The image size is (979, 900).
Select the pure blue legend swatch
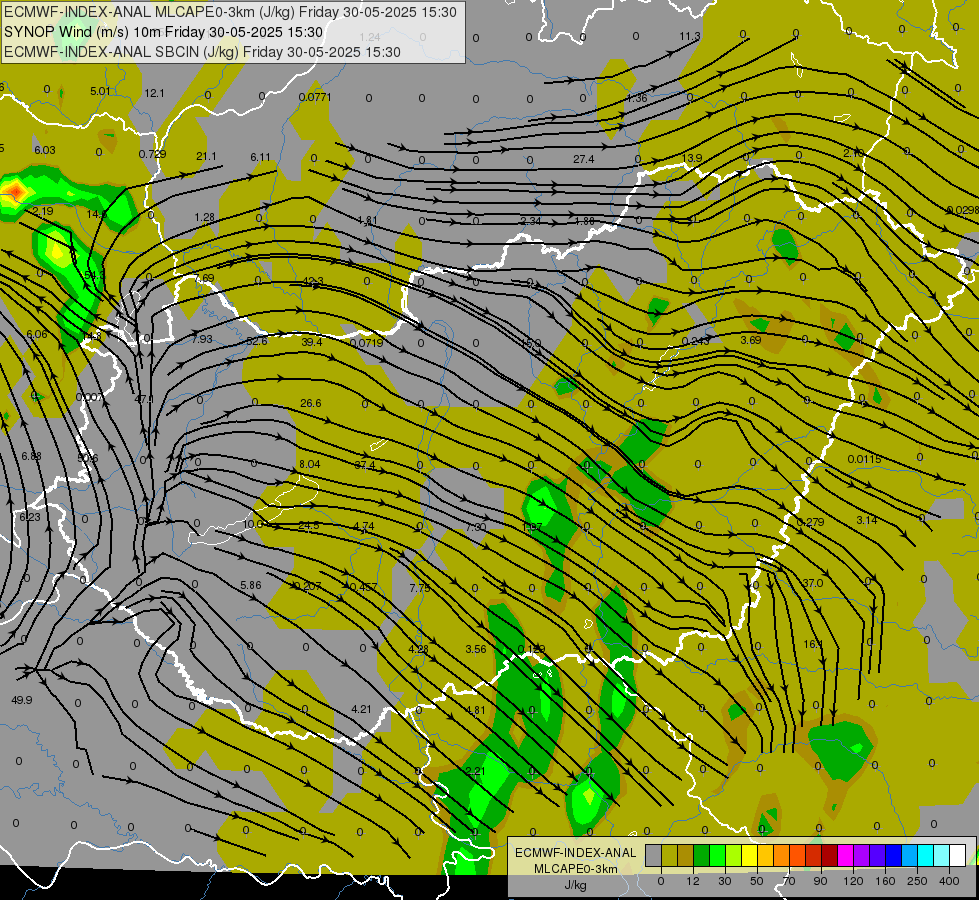[893, 855]
